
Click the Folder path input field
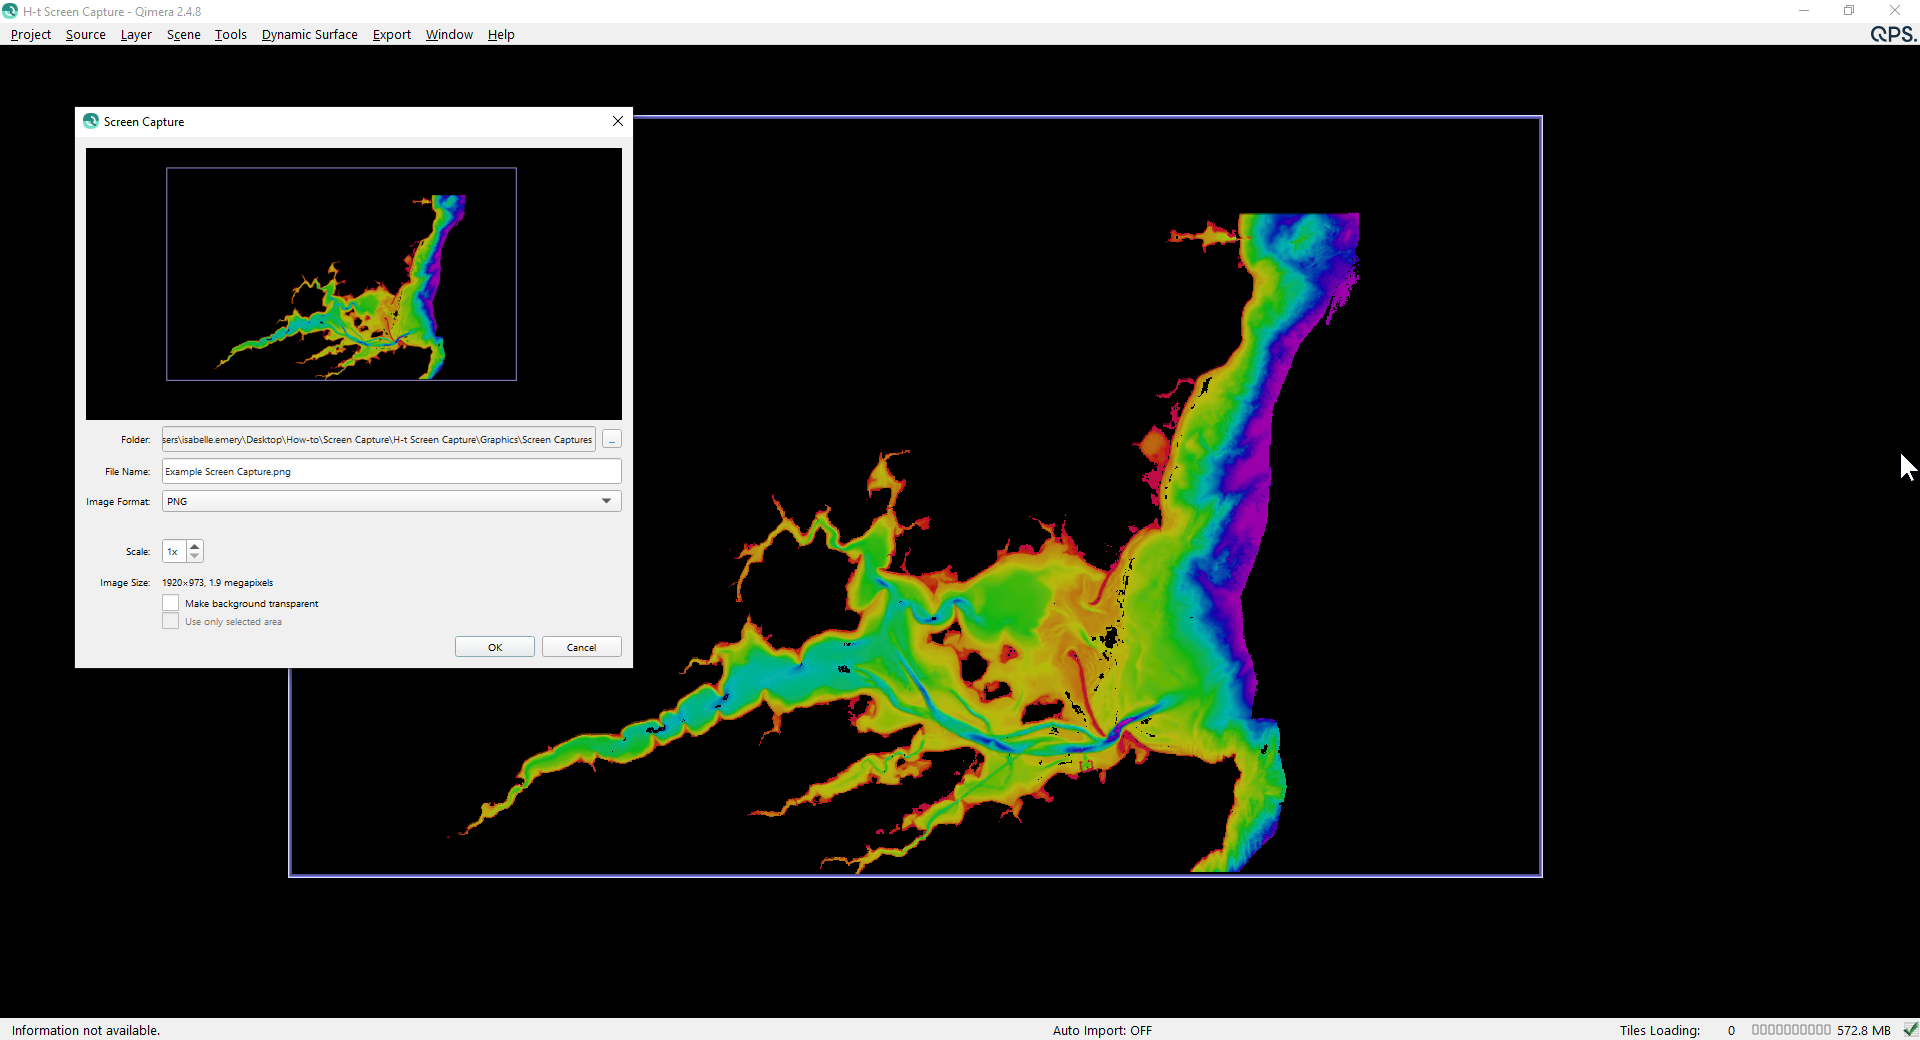click(378, 440)
